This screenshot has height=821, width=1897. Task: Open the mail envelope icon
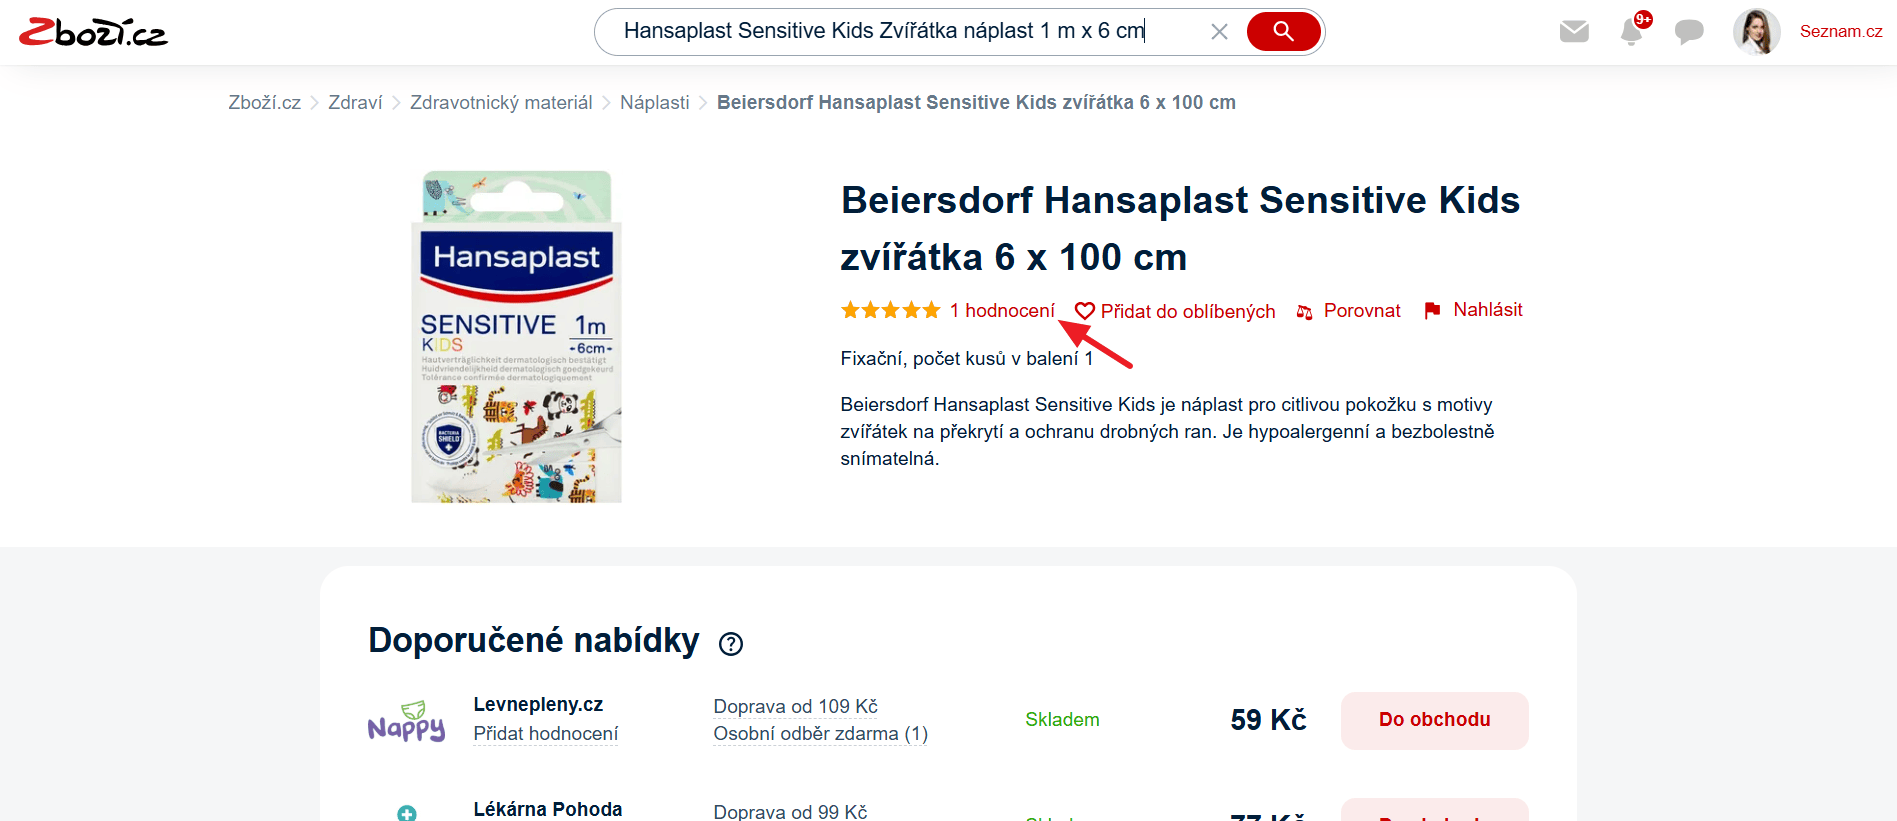(x=1574, y=32)
